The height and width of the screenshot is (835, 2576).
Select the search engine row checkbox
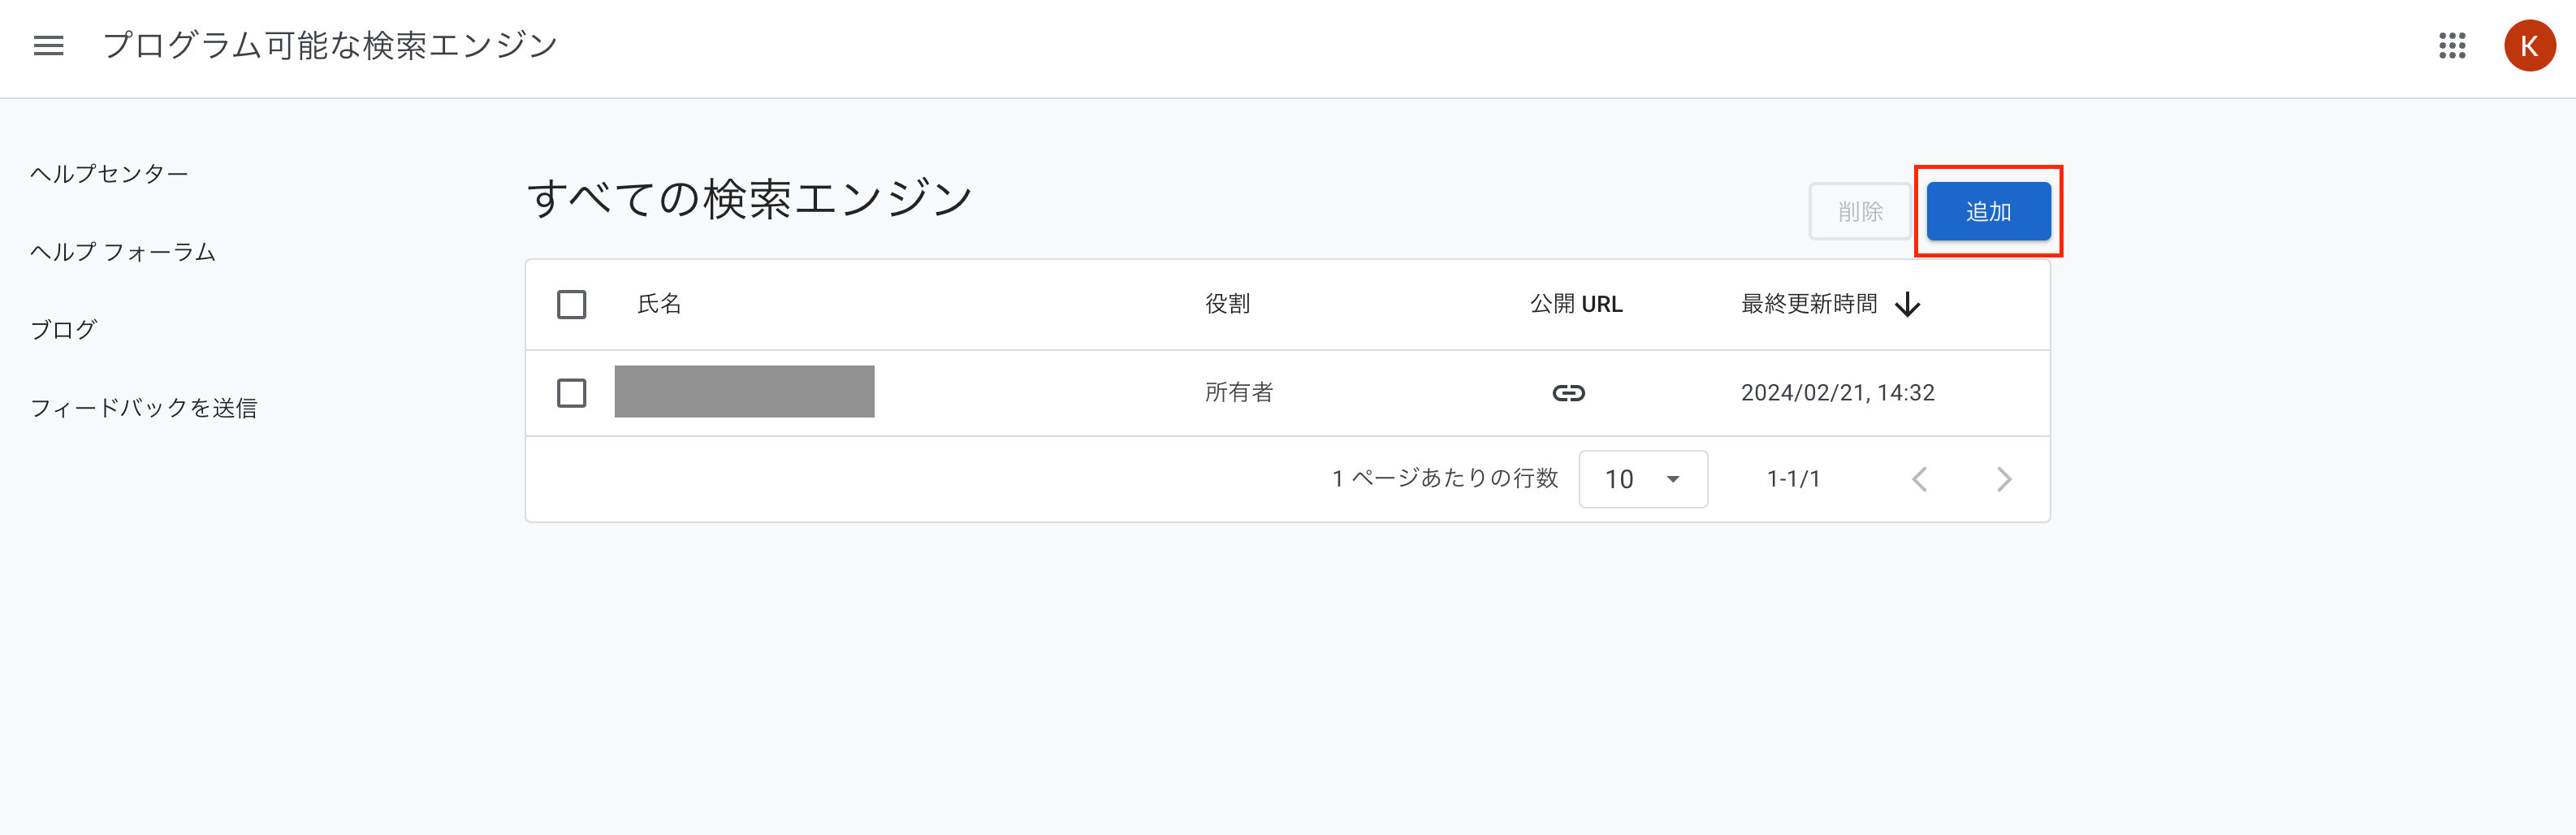point(571,393)
